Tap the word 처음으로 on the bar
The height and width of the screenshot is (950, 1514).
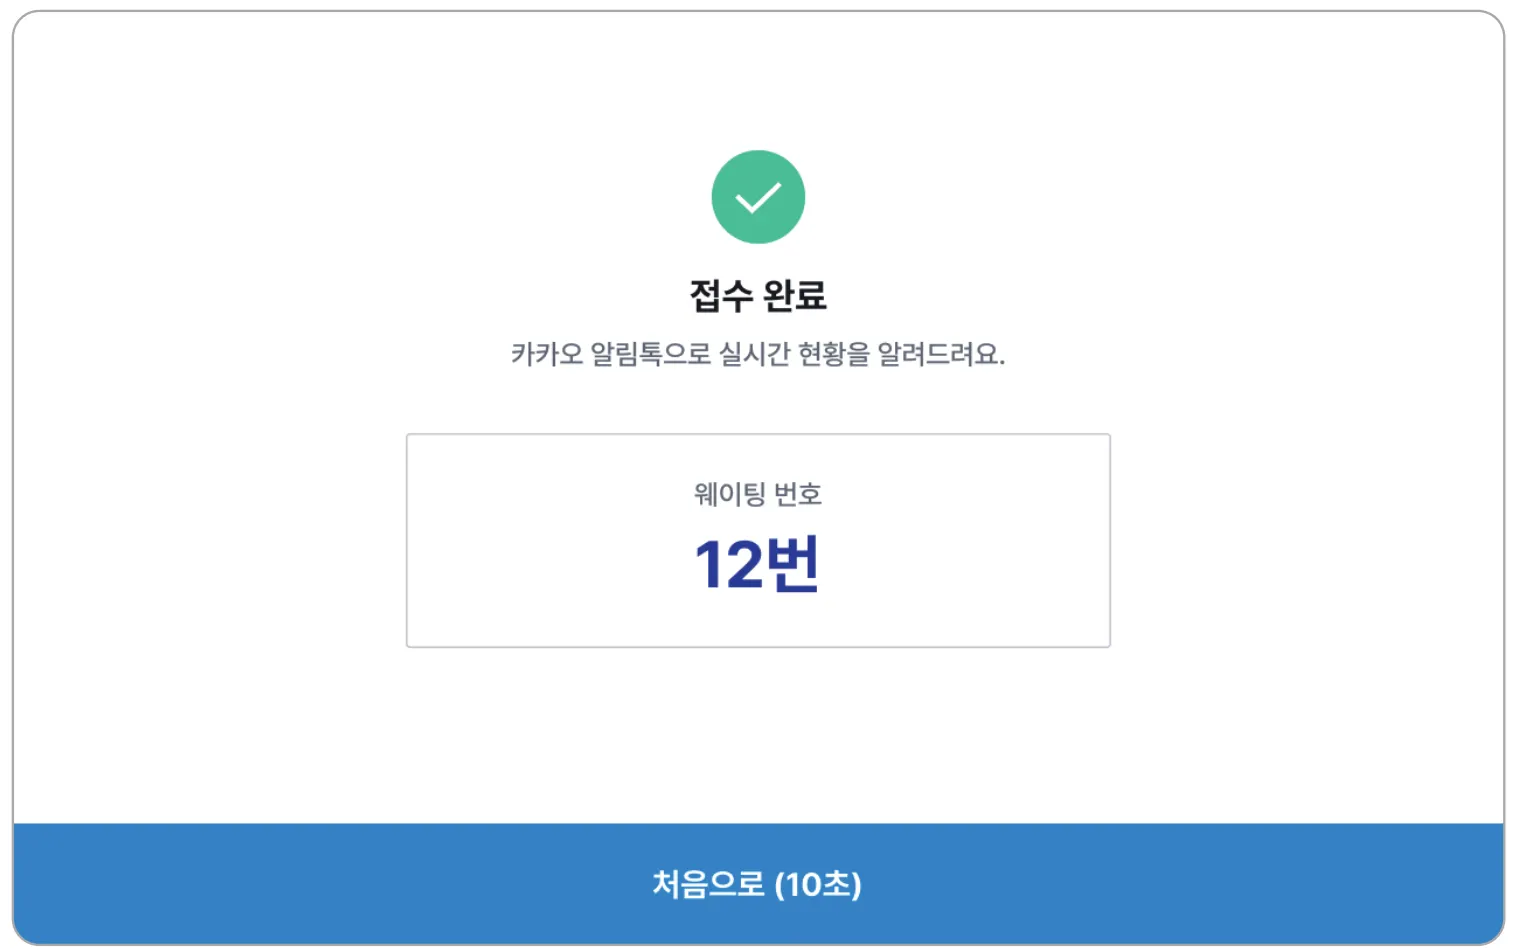click(708, 884)
